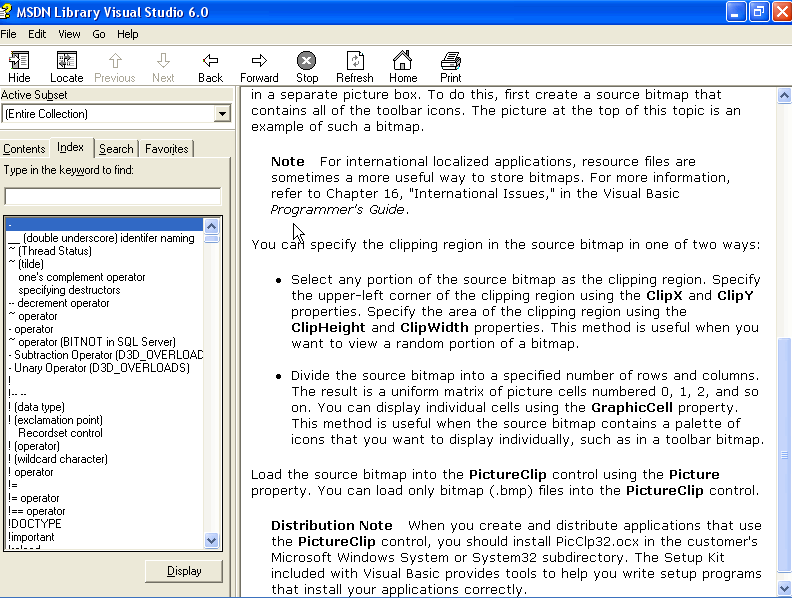Open the Active Subset dropdown
Image resolution: width=792 pixels, height=598 pixels.
[222, 114]
